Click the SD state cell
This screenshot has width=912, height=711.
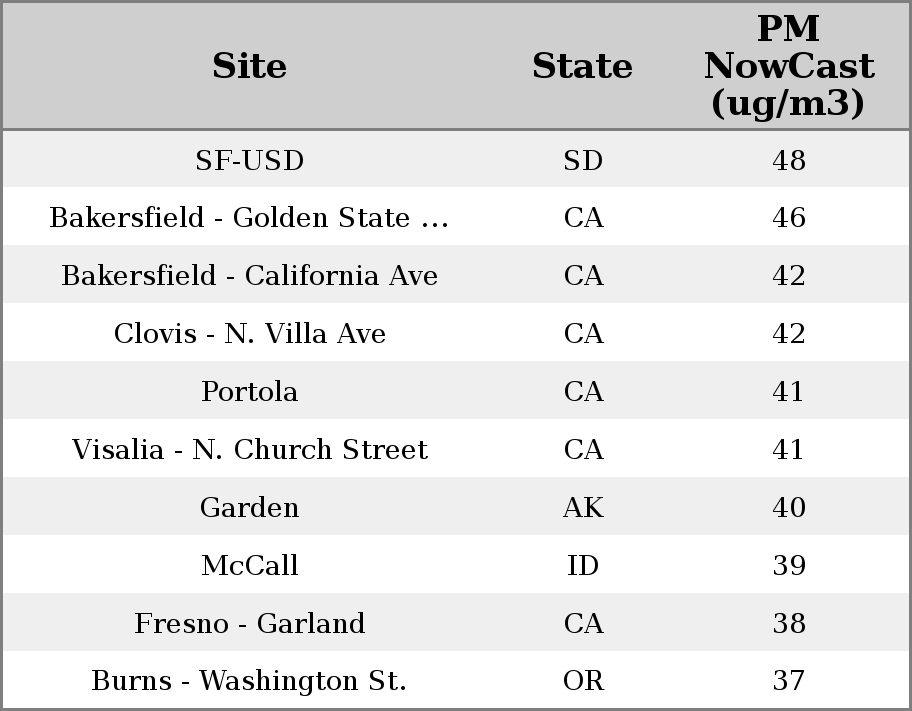583,160
